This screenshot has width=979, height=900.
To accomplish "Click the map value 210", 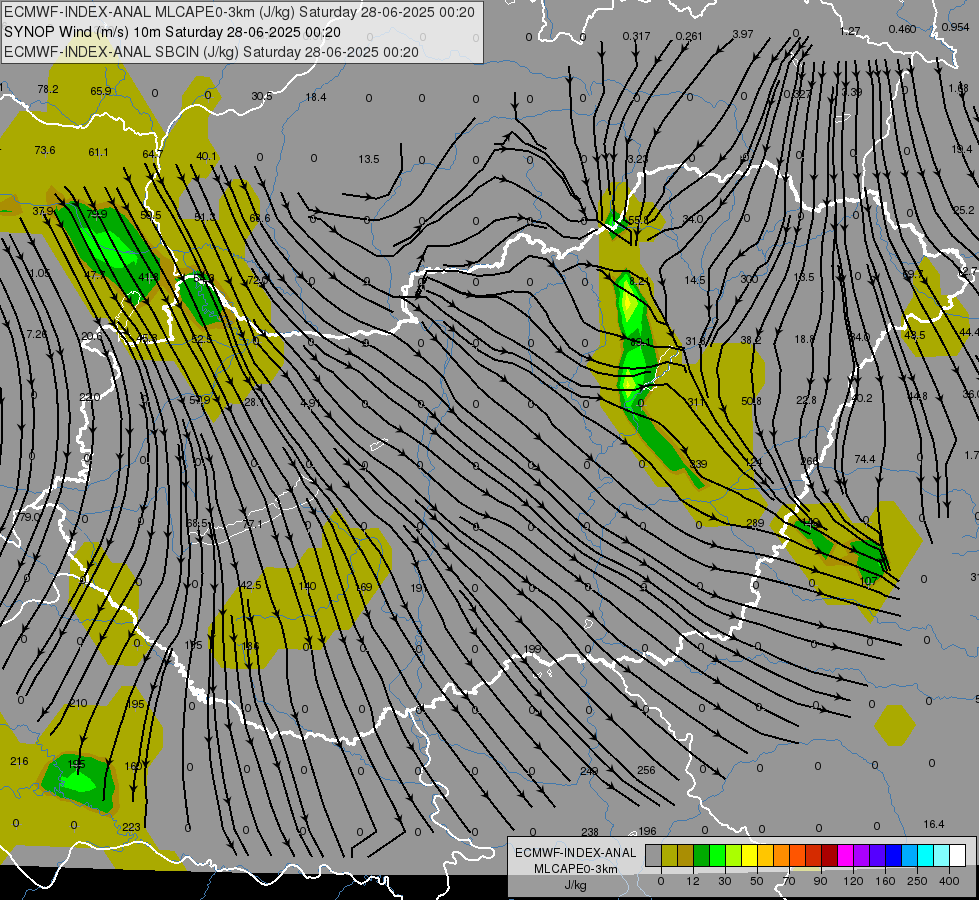I will point(78,703).
